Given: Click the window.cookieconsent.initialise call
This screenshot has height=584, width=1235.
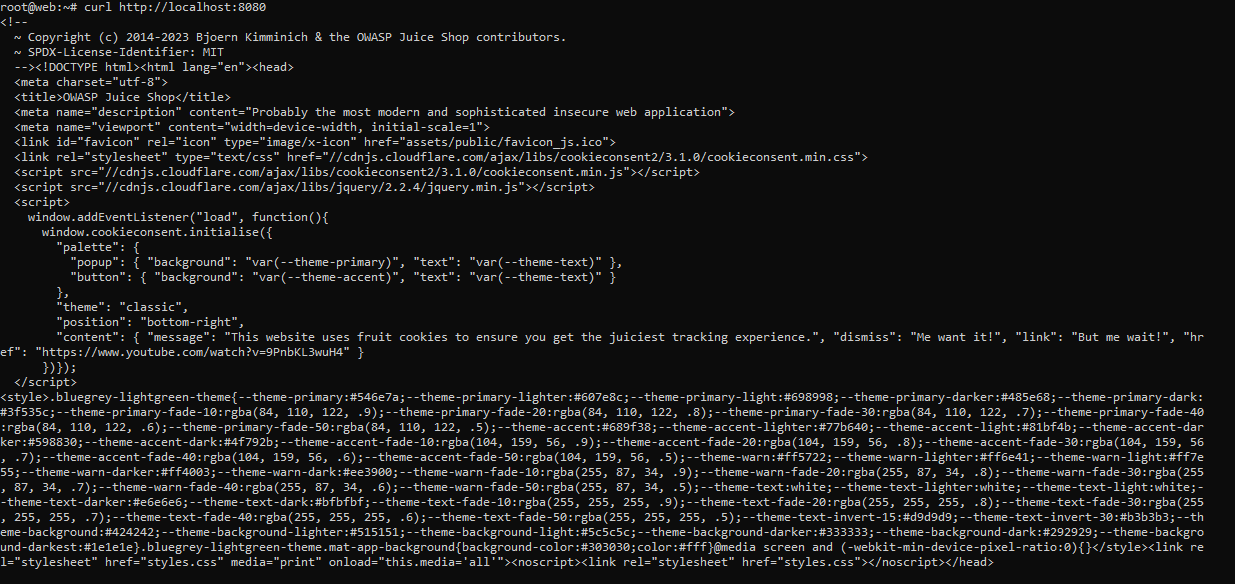Looking at the screenshot, I should (x=157, y=232).
